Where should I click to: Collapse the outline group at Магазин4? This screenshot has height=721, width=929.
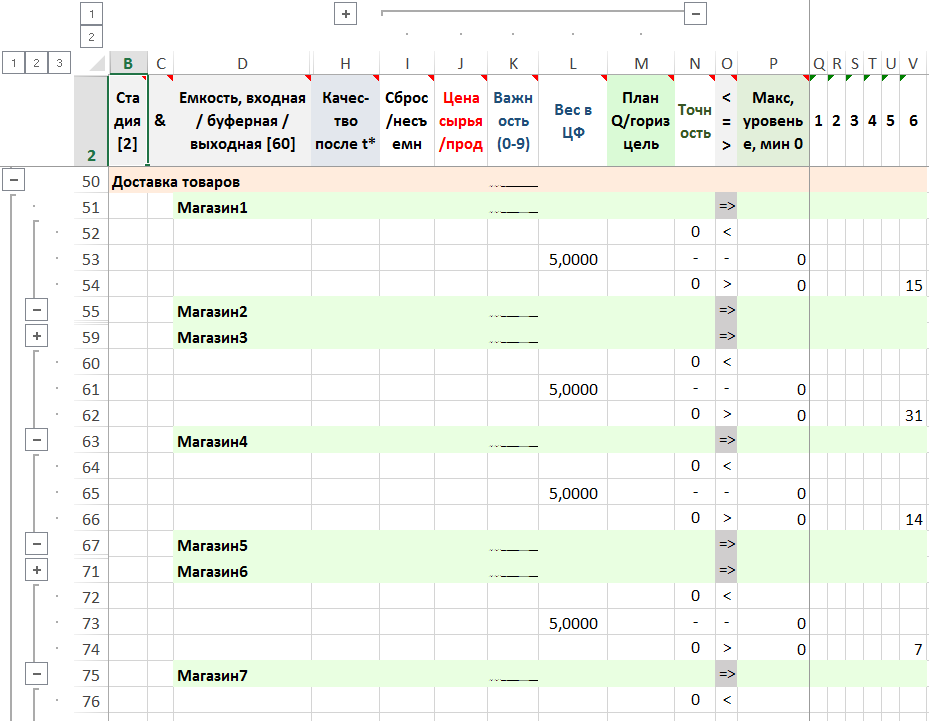(36, 440)
